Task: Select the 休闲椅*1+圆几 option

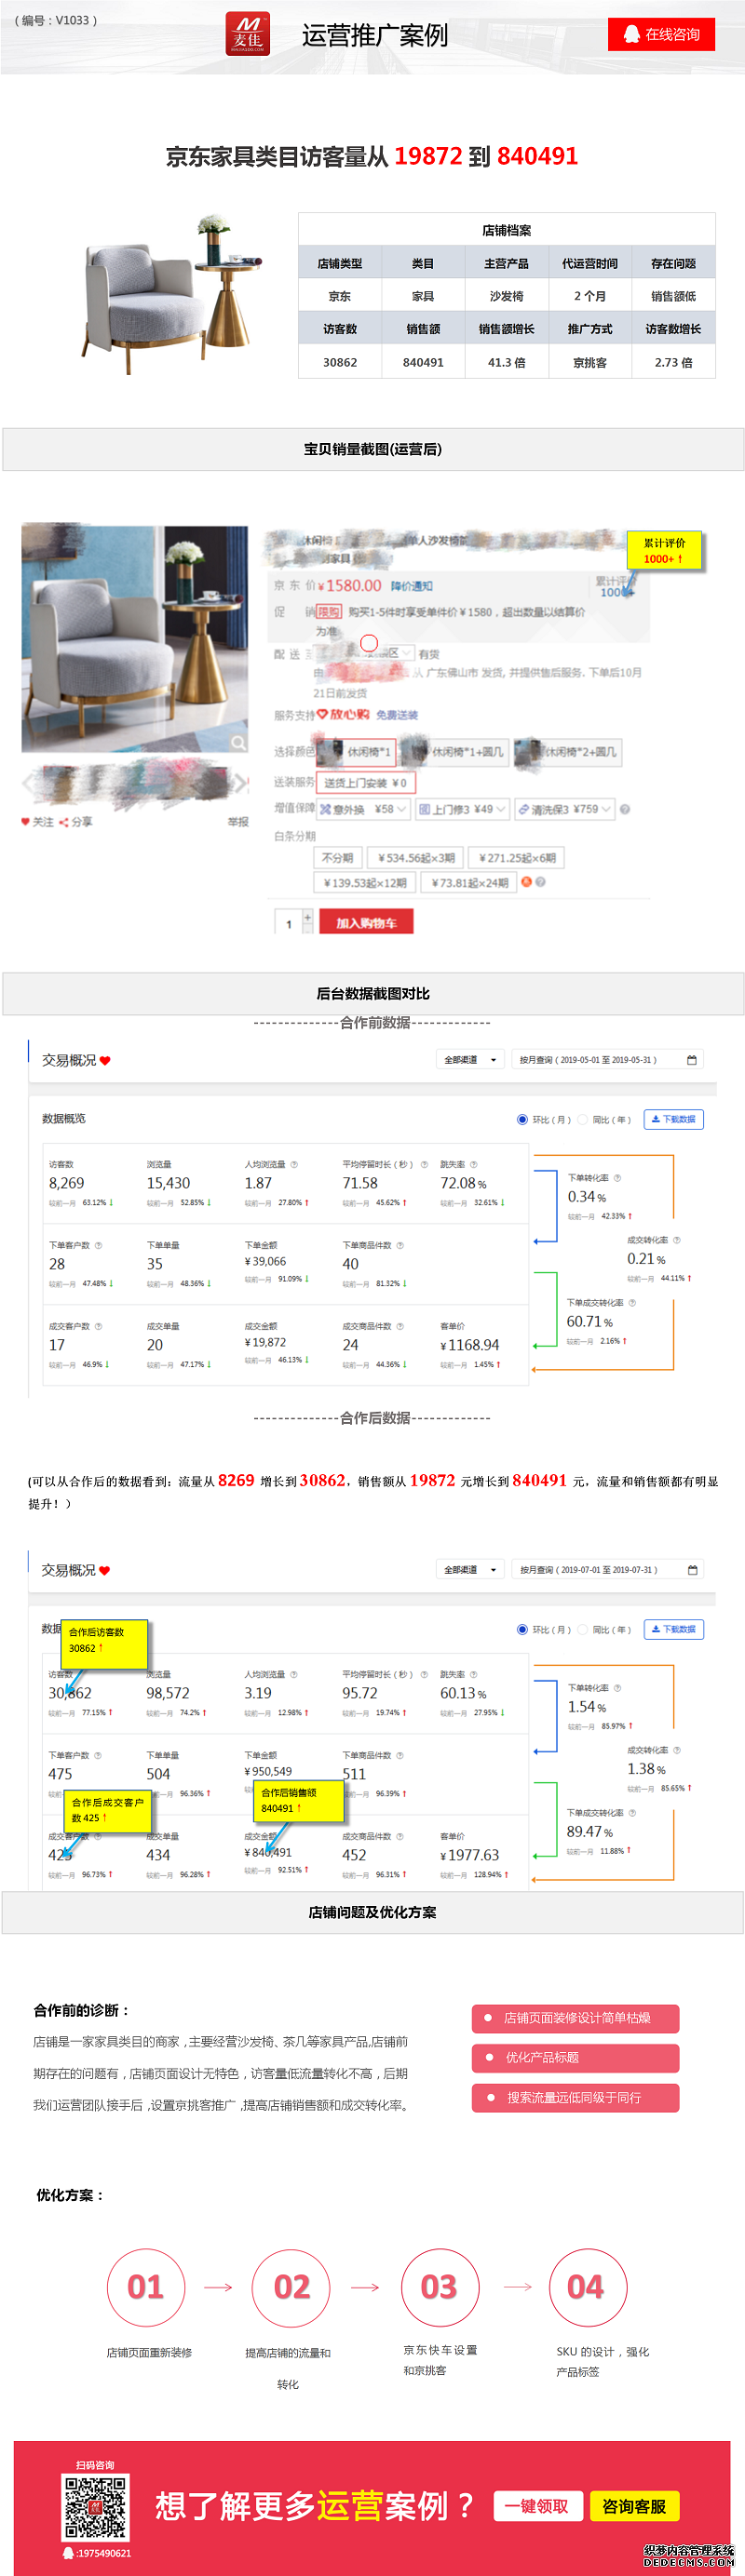Action: pos(456,752)
